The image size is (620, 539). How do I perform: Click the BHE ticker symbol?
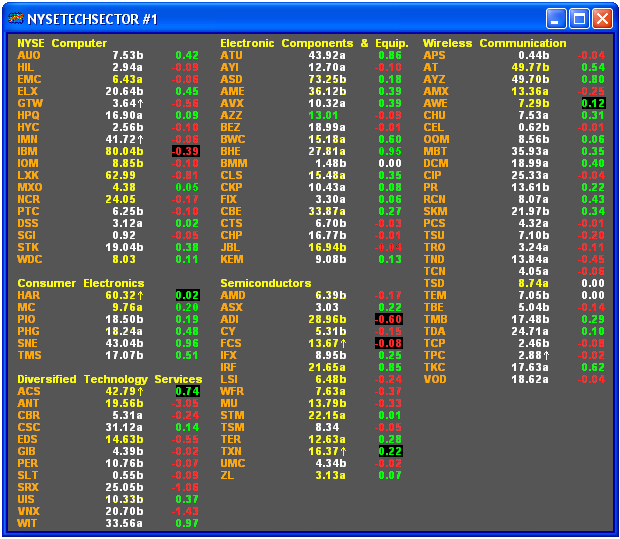click(x=231, y=151)
